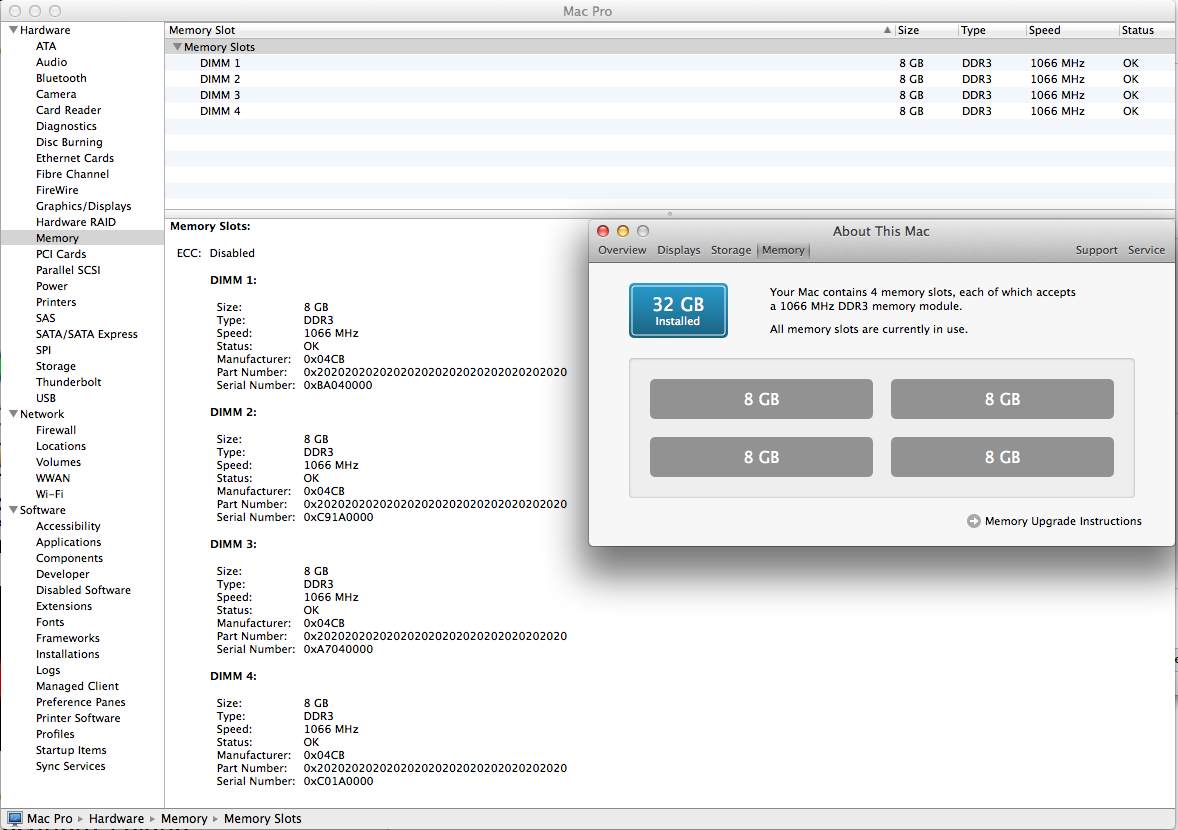Minimize the About This Mac window
The image size is (1178, 830).
(623, 231)
